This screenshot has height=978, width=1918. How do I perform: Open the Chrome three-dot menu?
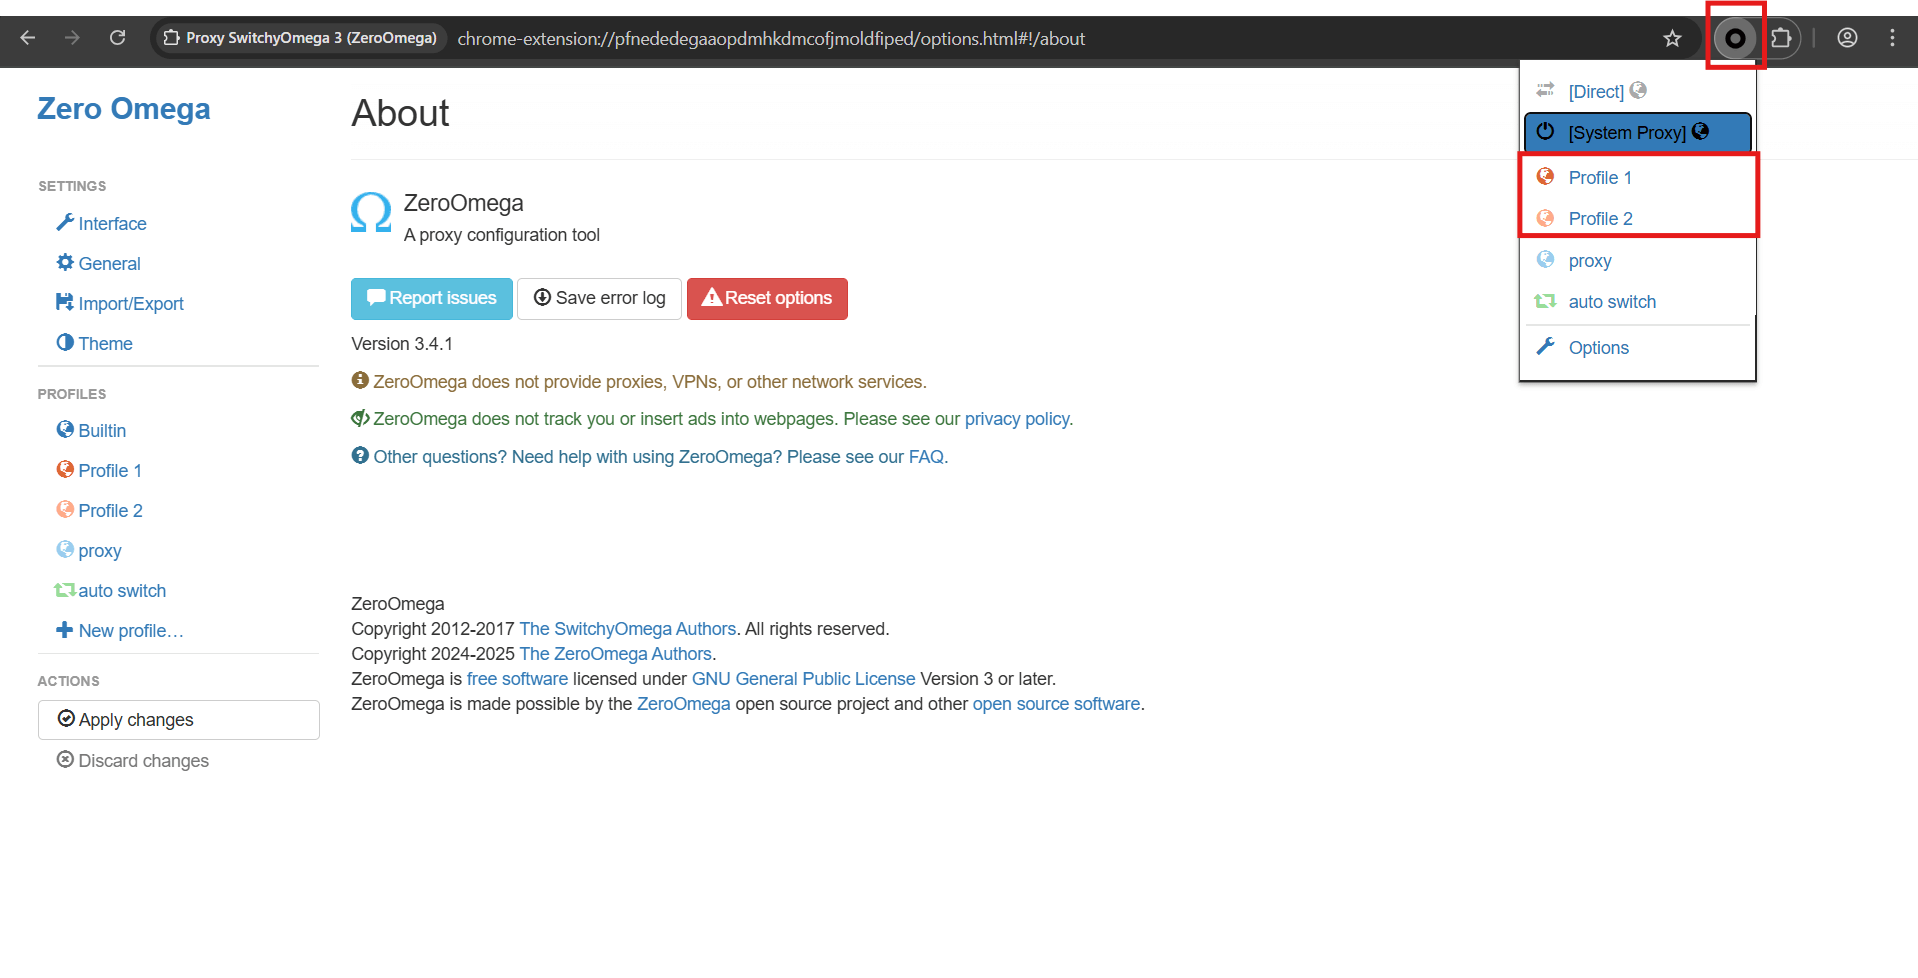click(1892, 38)
